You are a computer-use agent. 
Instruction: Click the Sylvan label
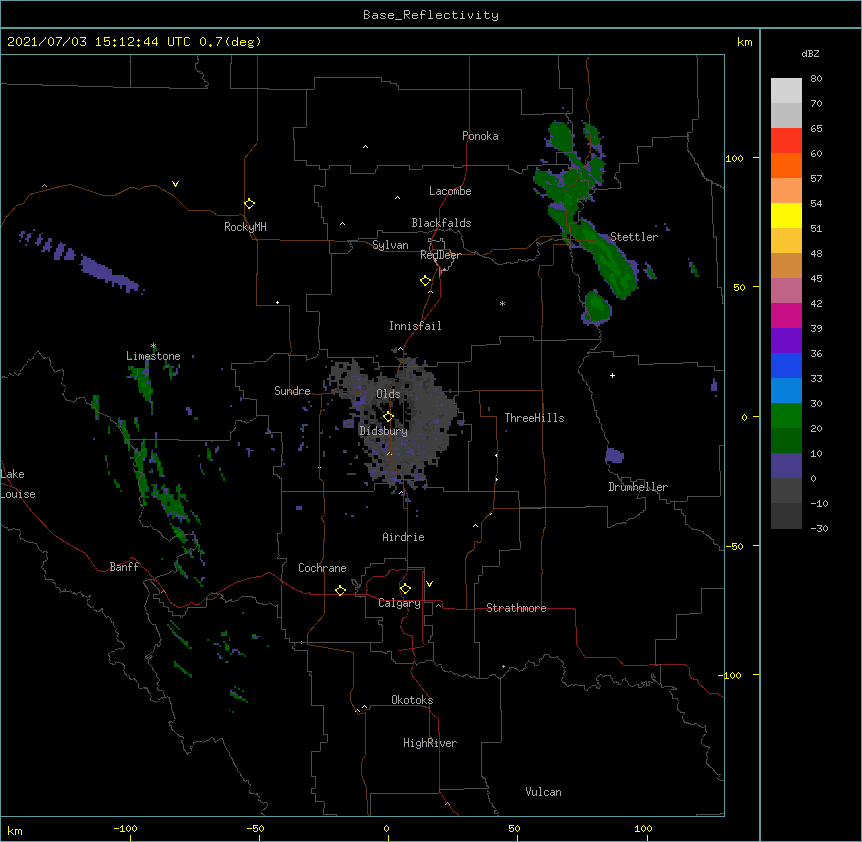point(390,245)
